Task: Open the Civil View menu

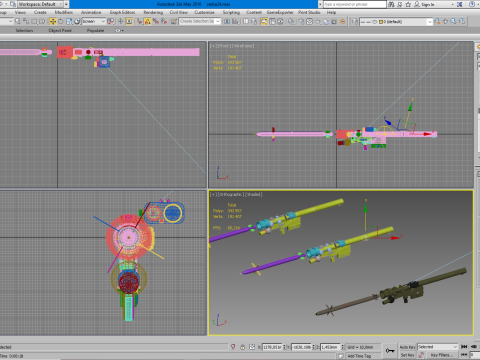Action: [x=178, y=12]
